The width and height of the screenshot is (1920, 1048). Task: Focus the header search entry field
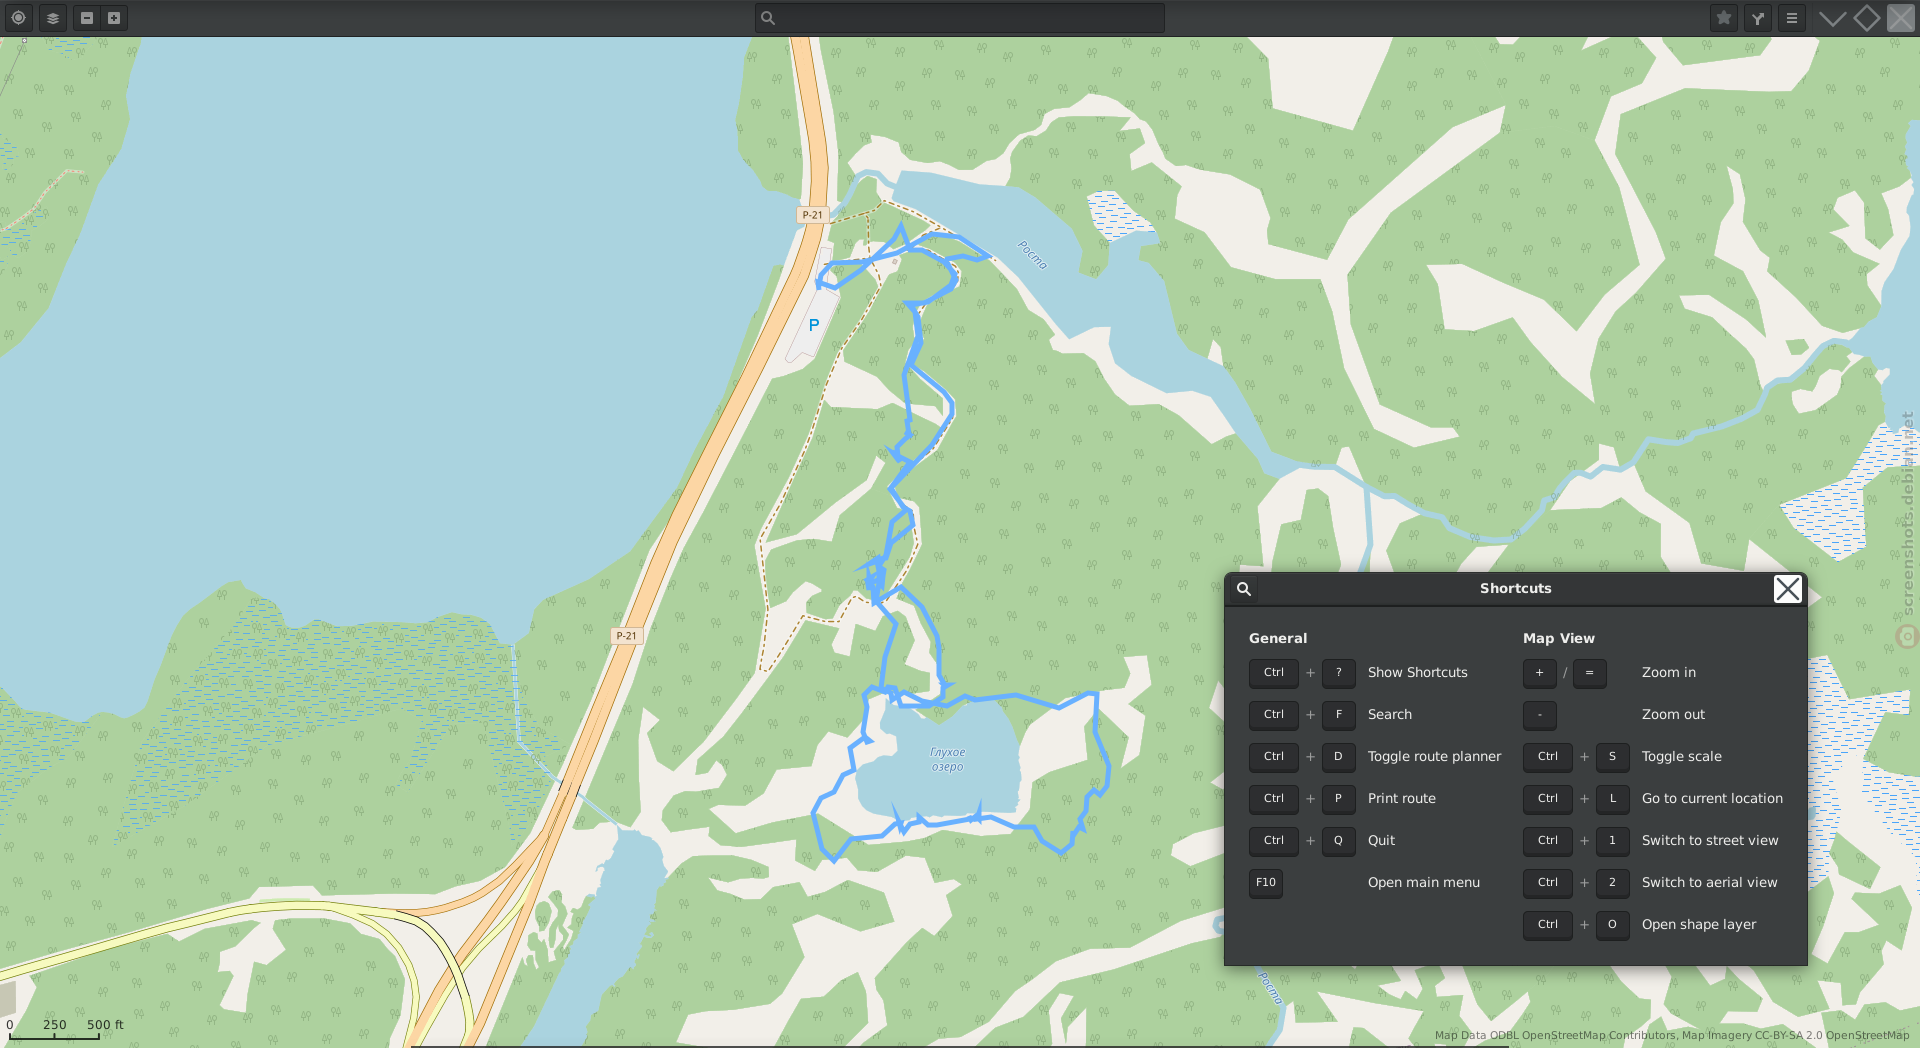click(960, 18)
